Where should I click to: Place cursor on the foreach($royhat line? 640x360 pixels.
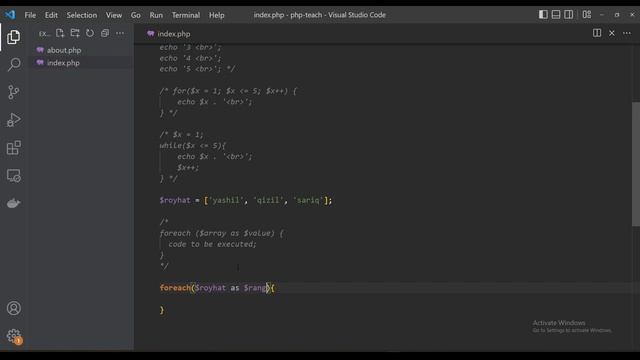[x=217, y=288]
